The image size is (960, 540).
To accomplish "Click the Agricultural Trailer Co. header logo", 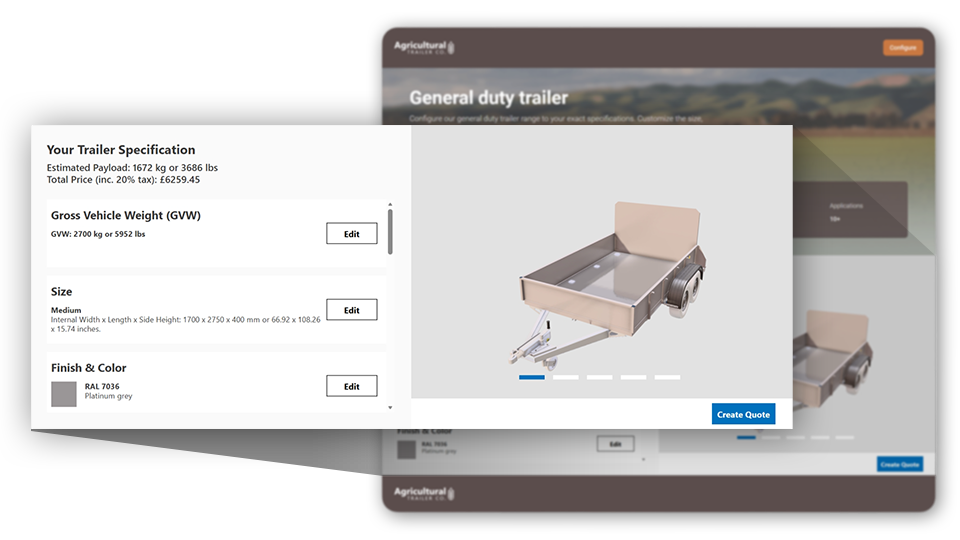I will (424, 47).
